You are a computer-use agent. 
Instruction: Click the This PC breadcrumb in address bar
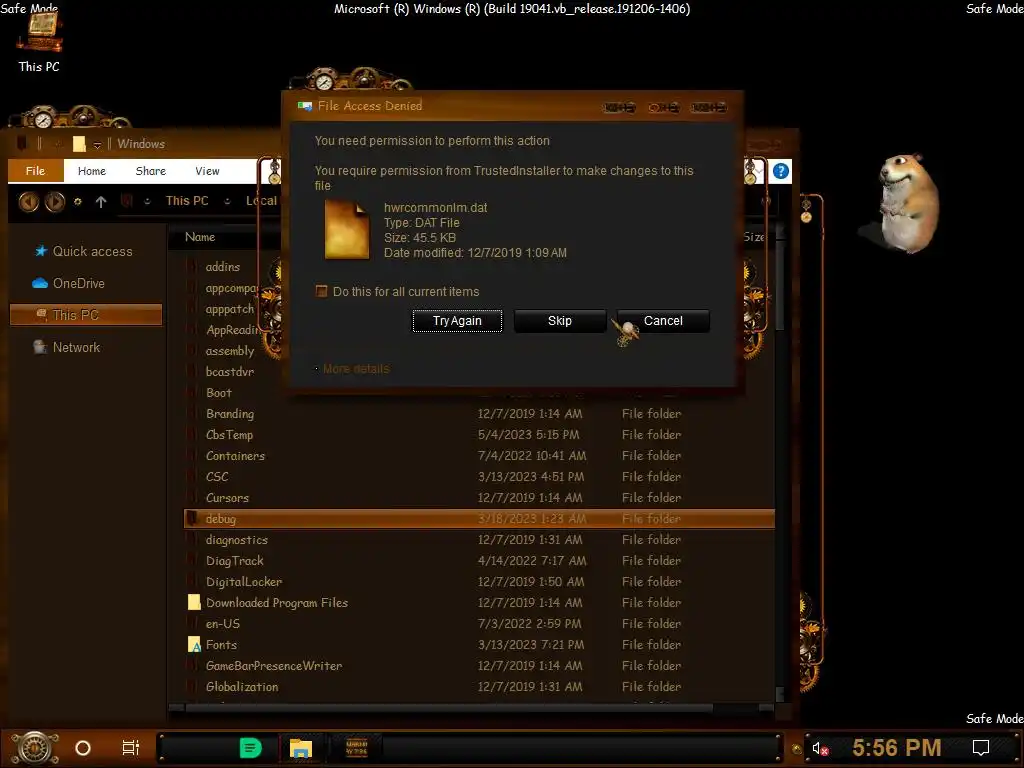tap(187, 201)
